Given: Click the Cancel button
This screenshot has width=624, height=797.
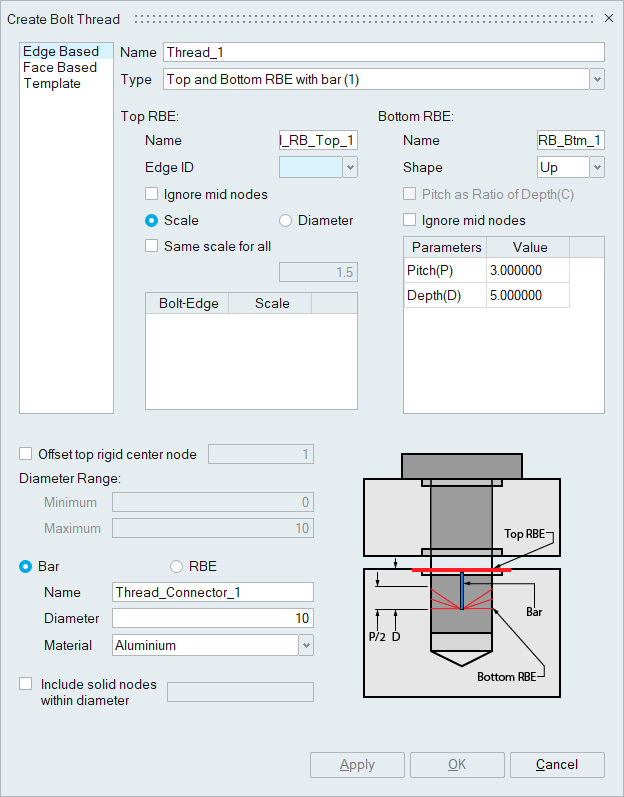Looking at the screenshot, I should [557, 765].
